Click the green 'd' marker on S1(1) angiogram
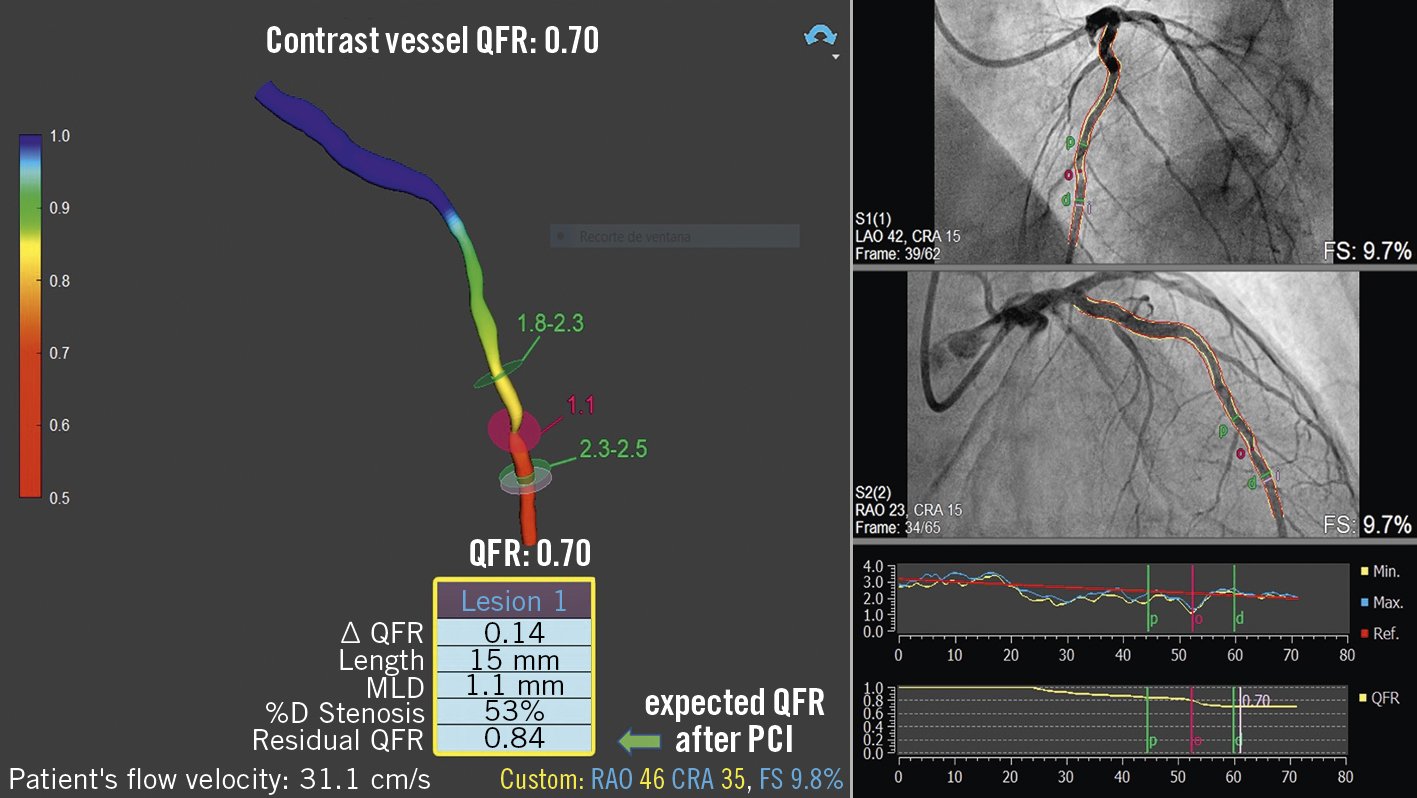1417x798 pixels. (x=1066, y=200)
